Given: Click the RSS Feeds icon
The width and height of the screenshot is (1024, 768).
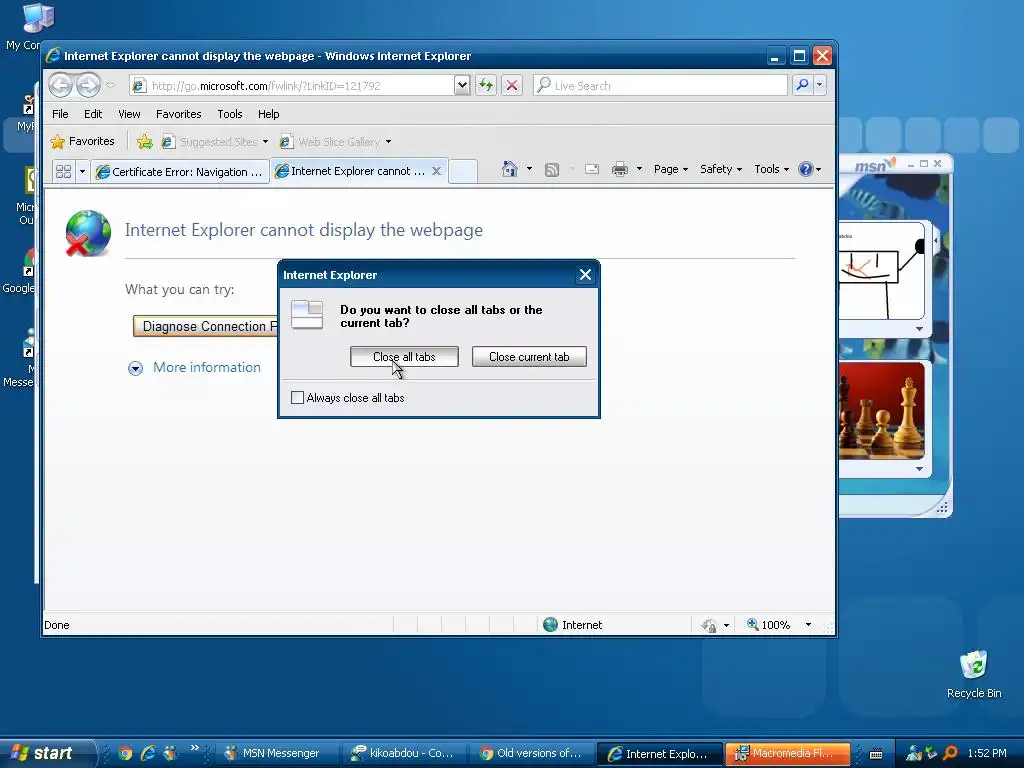Looking at the screenshot, I should [x=552, y=170].
